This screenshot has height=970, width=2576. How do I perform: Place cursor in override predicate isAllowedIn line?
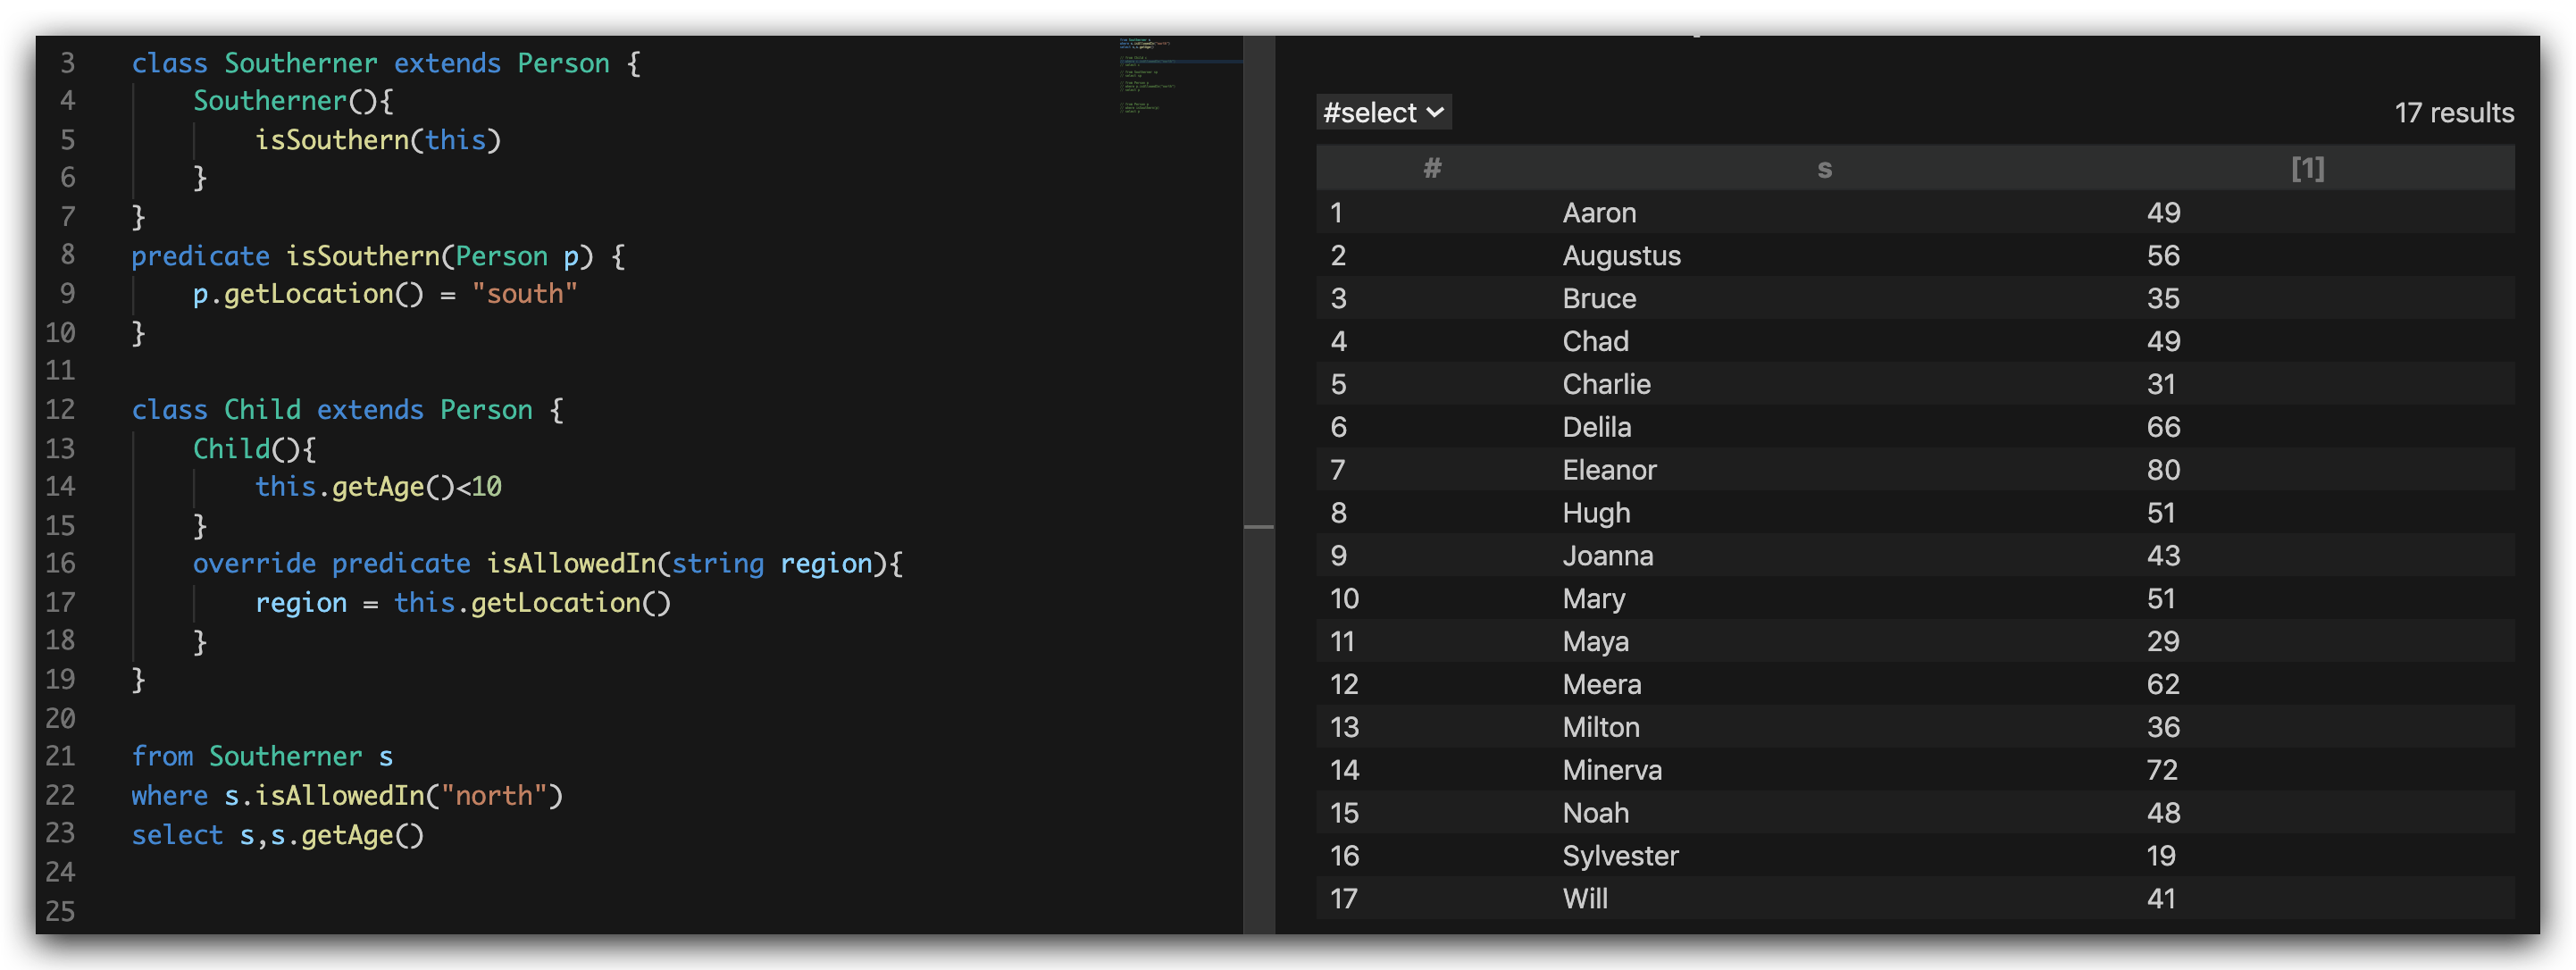click(548, 564)
